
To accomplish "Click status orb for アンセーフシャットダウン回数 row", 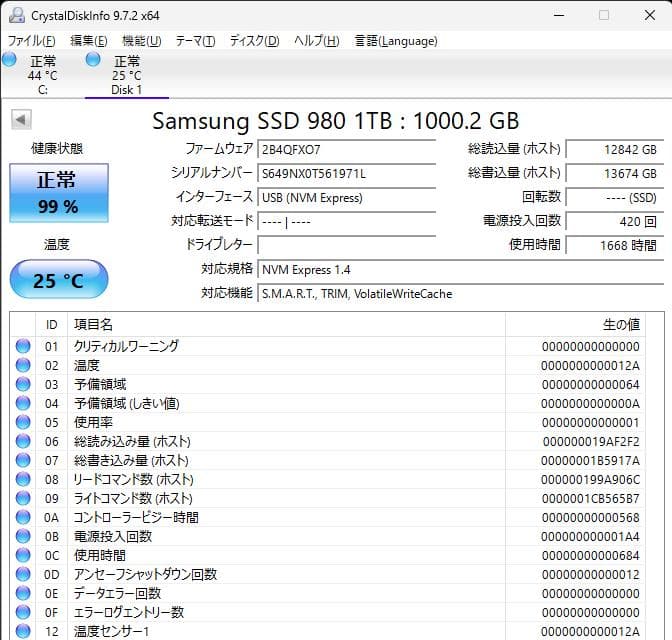I will (23, 574).
